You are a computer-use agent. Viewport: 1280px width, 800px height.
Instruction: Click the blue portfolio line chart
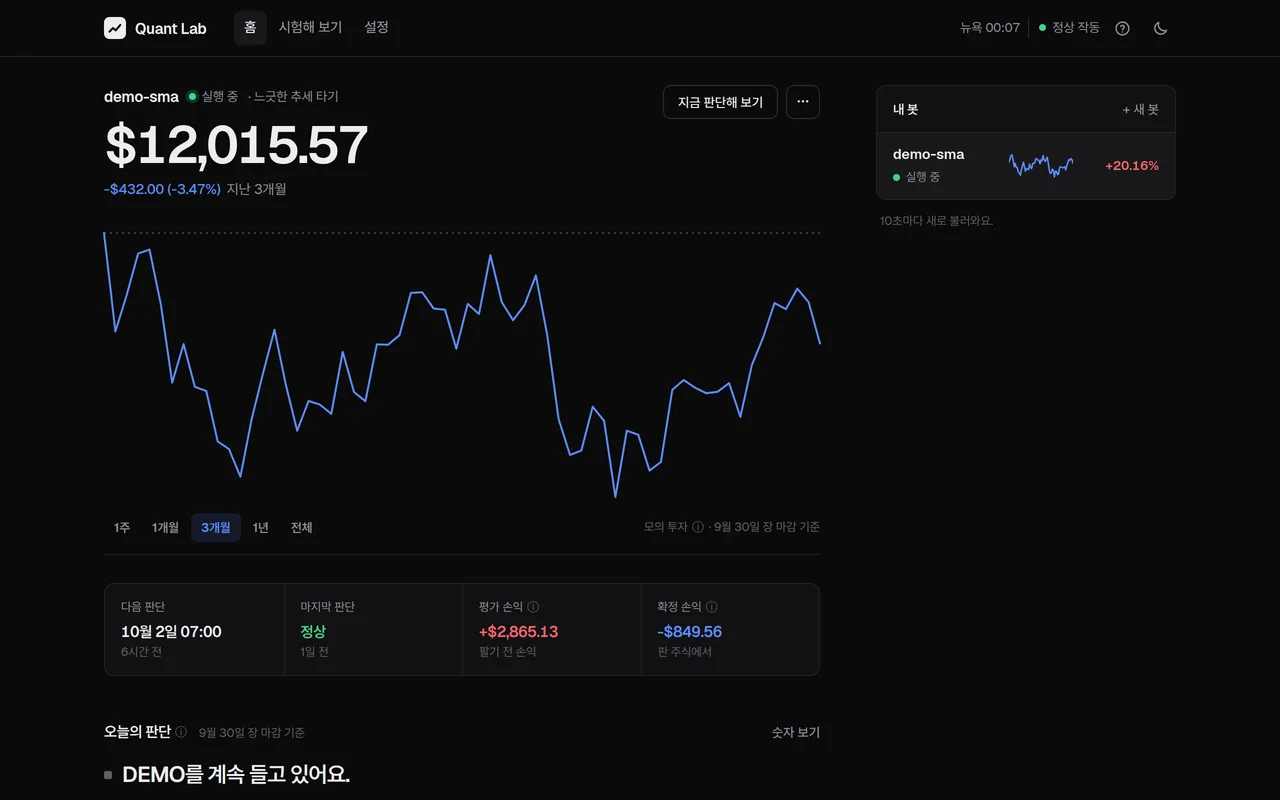pyautogui.click(x=462, y=365)
